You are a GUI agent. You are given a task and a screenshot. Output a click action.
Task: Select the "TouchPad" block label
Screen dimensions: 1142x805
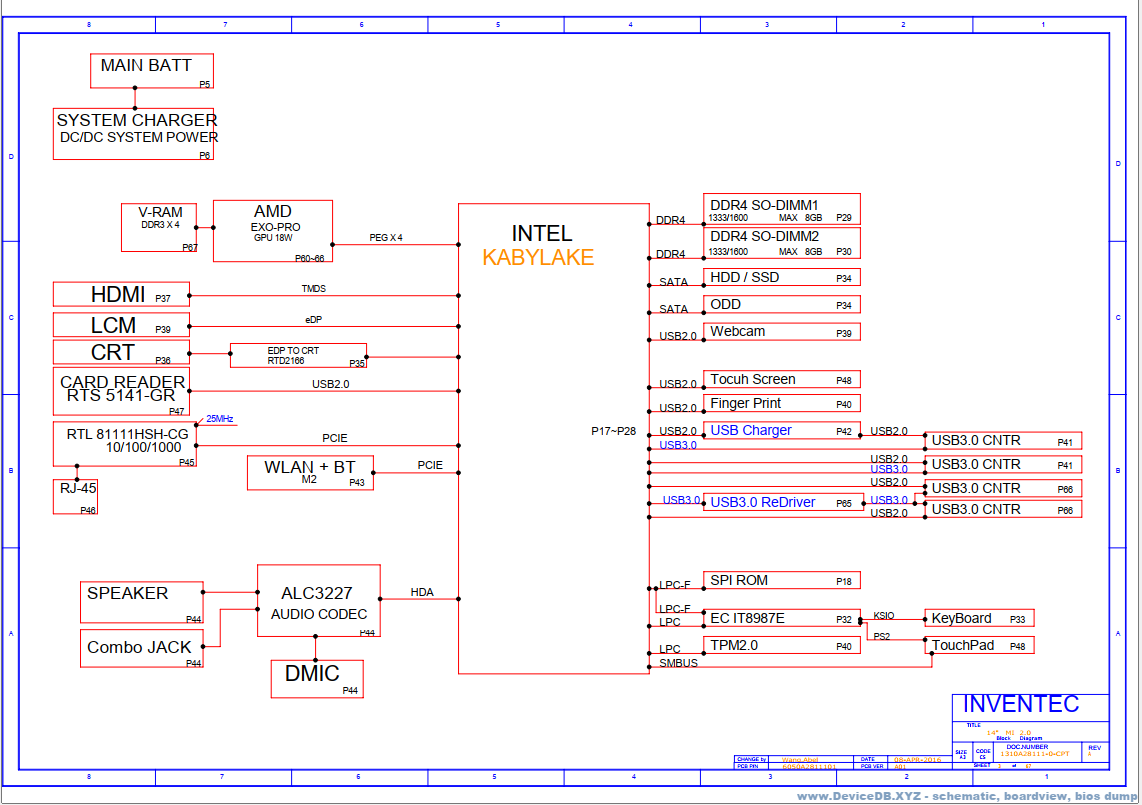(x=963, y=645)
